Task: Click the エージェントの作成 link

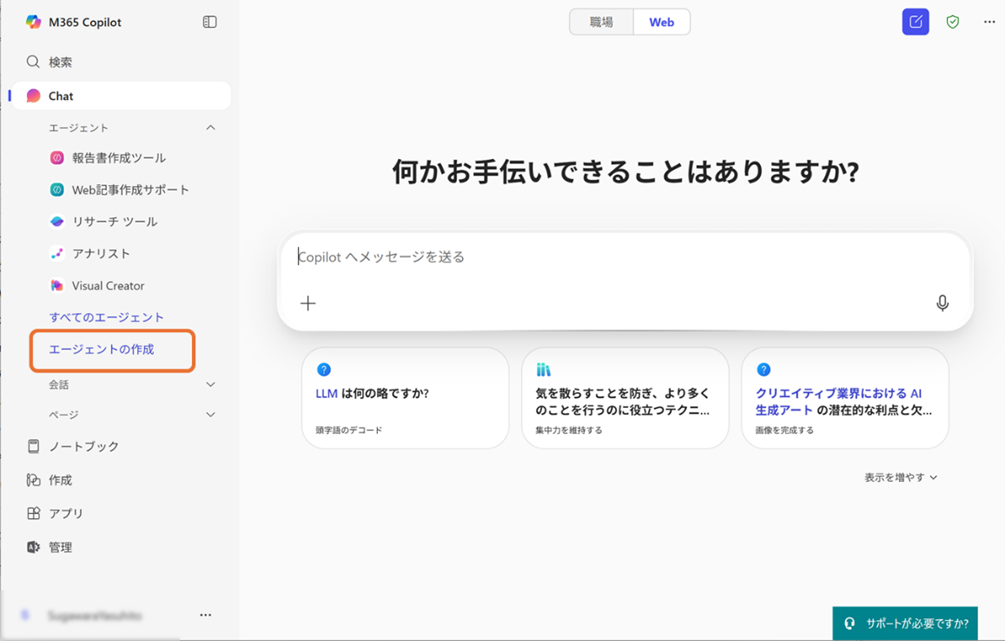Action: [102, 349]
